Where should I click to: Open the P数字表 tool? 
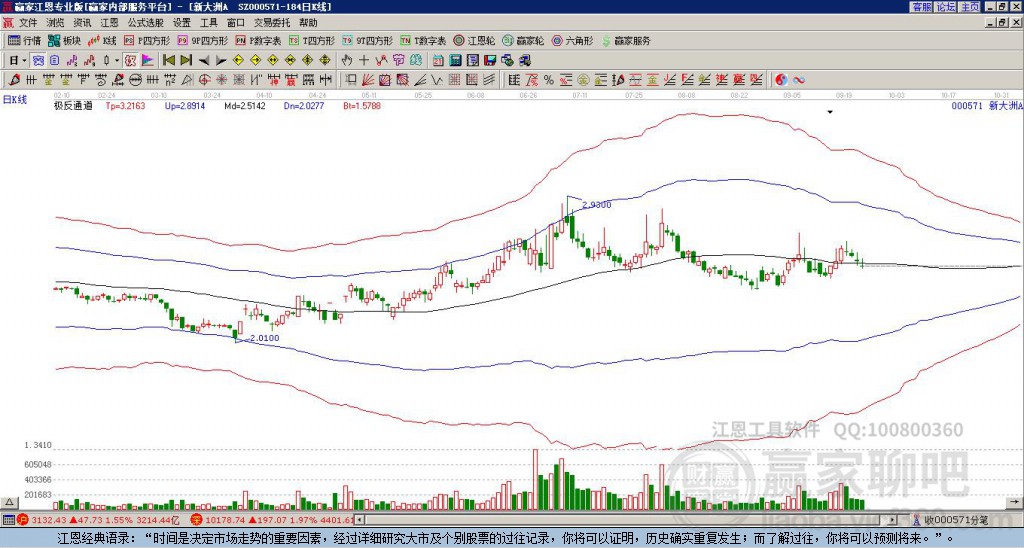(x=259, y=40)
